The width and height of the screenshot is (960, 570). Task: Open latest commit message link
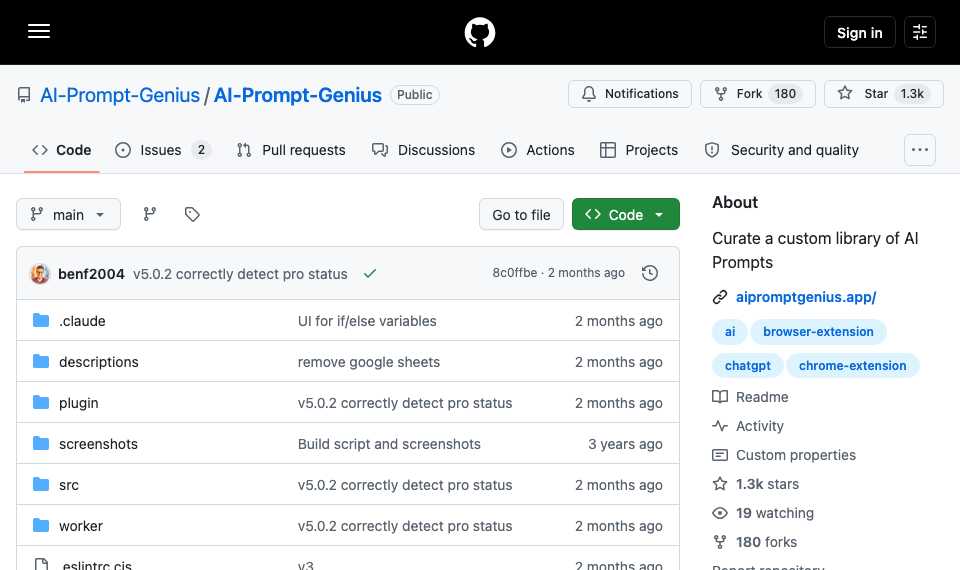click(x=240, y=274)
